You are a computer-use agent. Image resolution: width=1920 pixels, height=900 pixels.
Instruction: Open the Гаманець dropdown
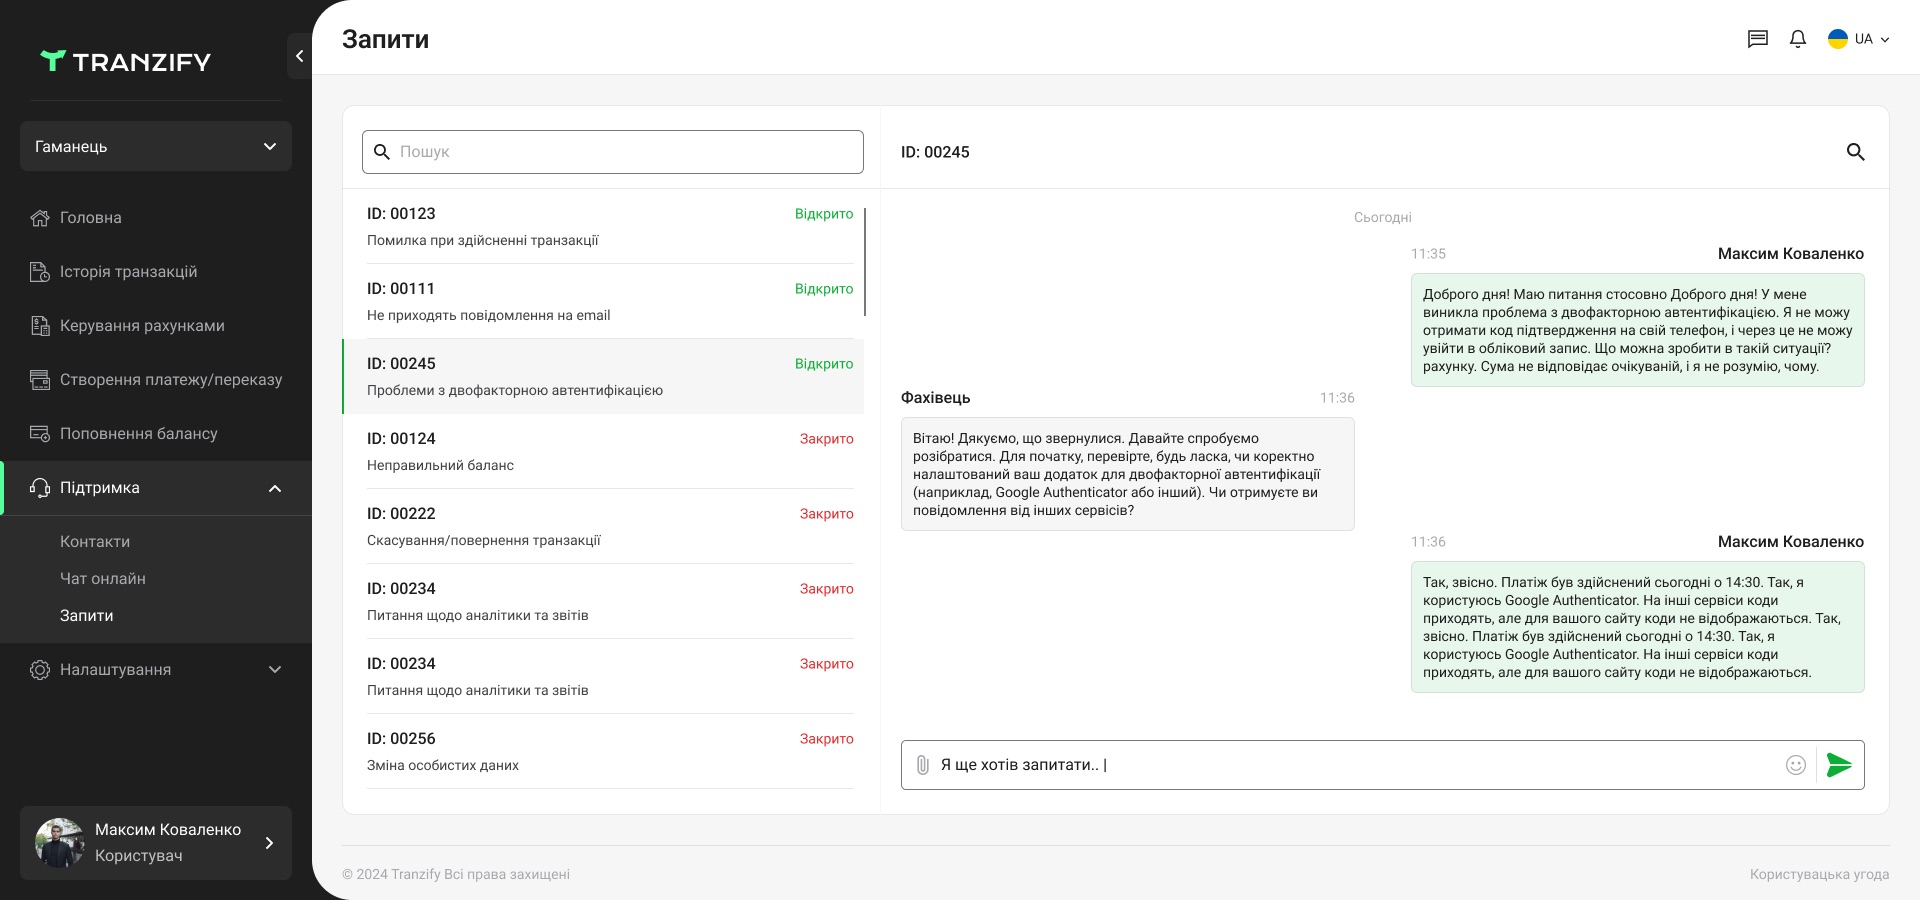(156, 146)
